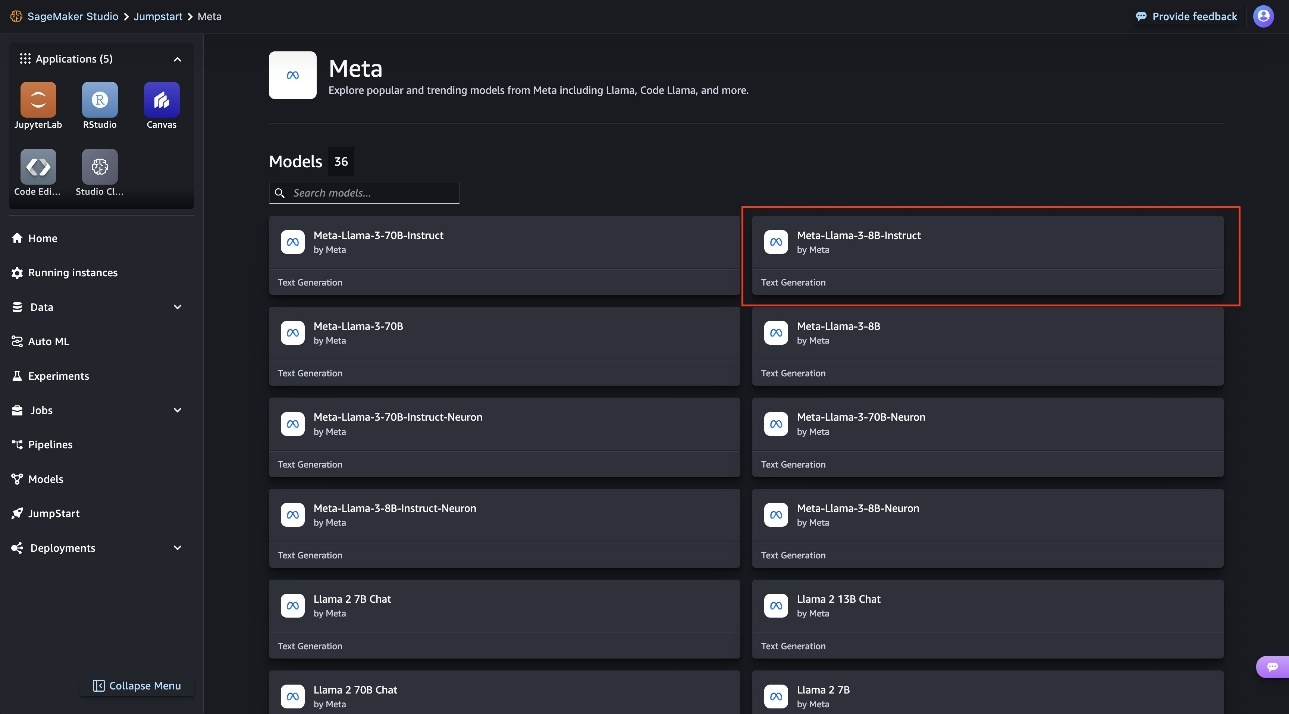Select Llama 2 7B model name
The width and height of the screenshot is (1289, 714).
coord(823,690)
